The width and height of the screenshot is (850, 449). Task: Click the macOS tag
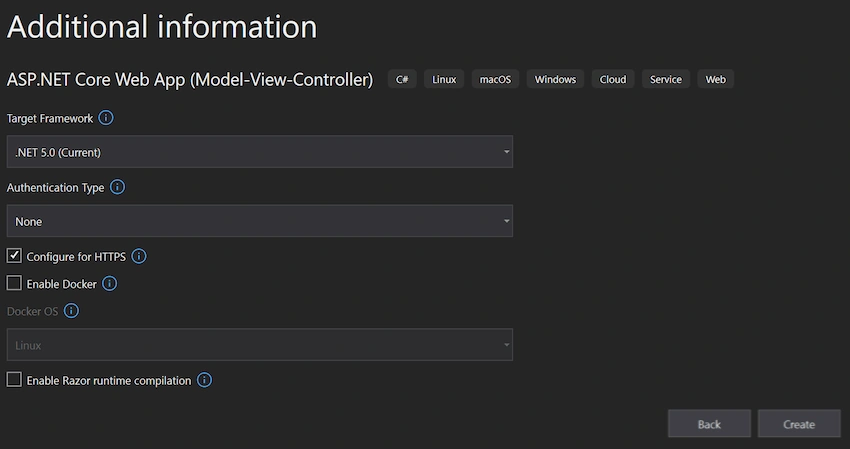495,79
